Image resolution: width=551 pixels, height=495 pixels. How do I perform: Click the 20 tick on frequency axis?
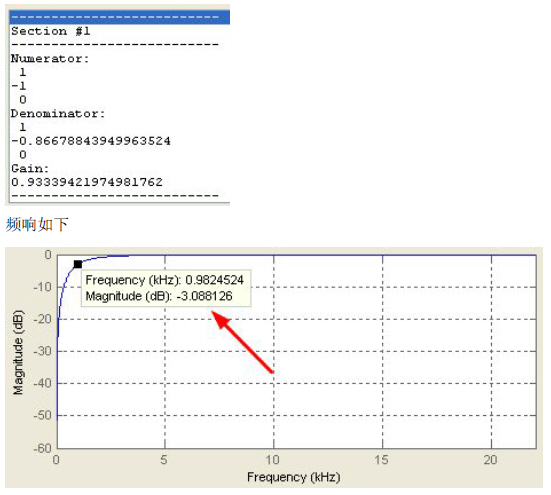490,460
